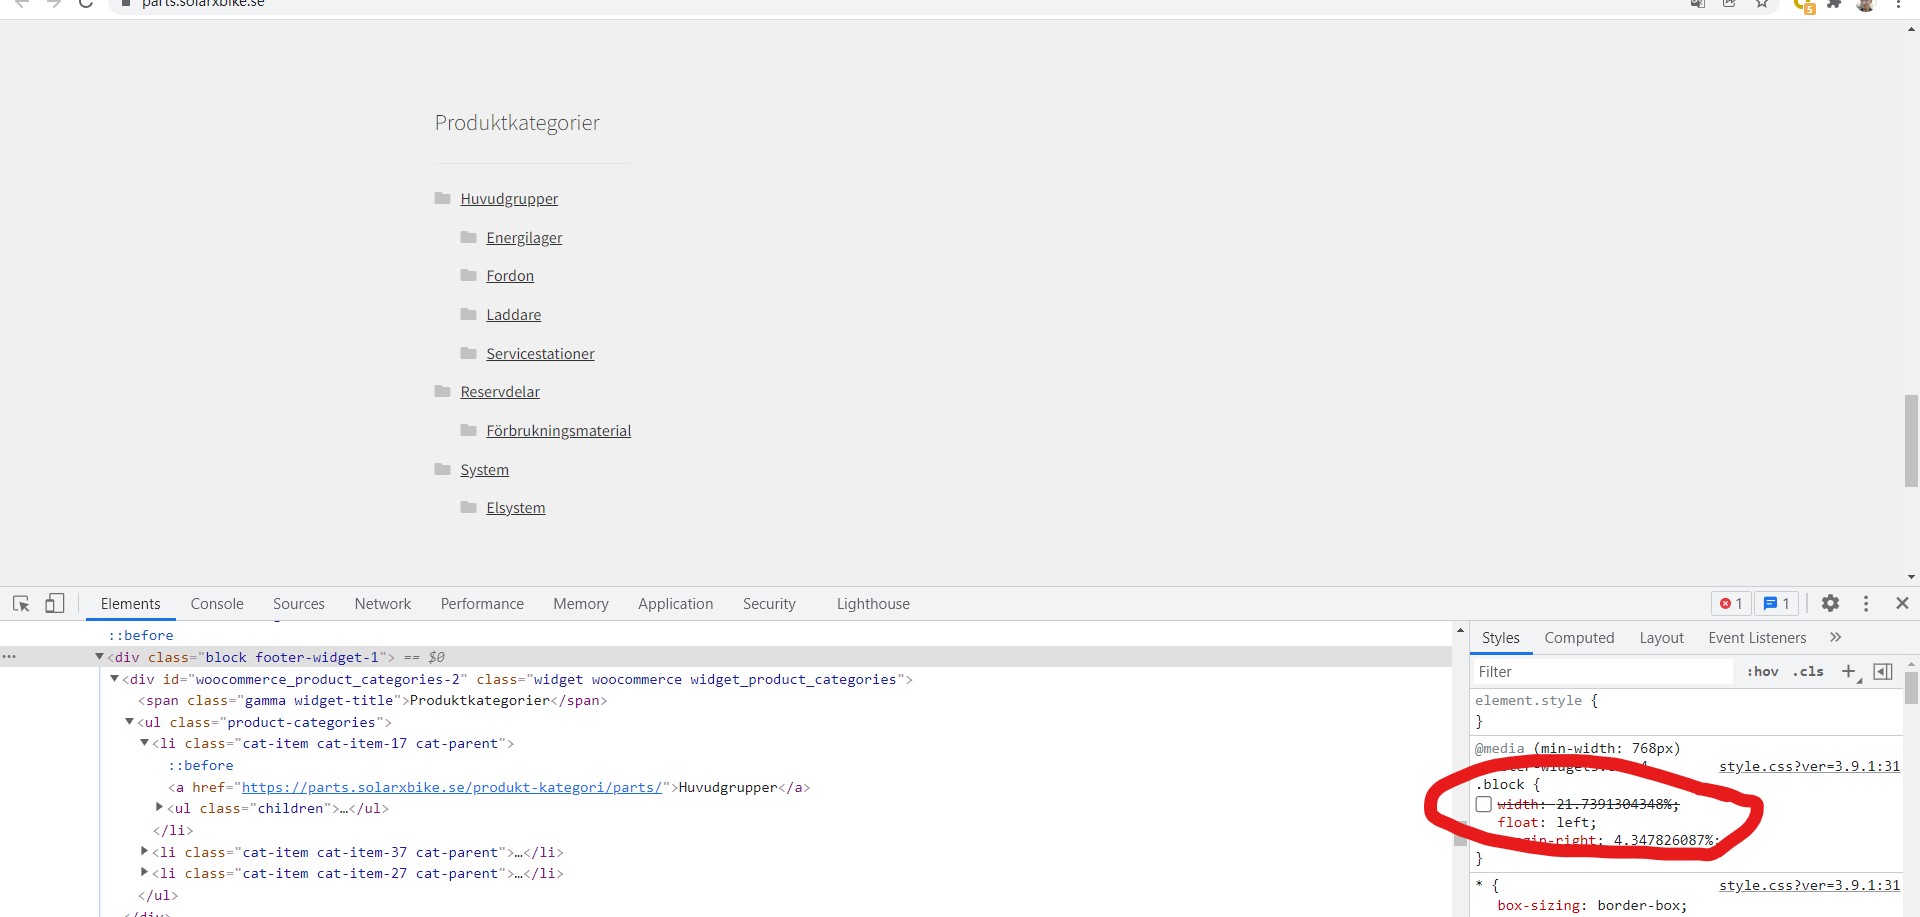
Task: Open the Reservdelar category link
Action: 500,392
